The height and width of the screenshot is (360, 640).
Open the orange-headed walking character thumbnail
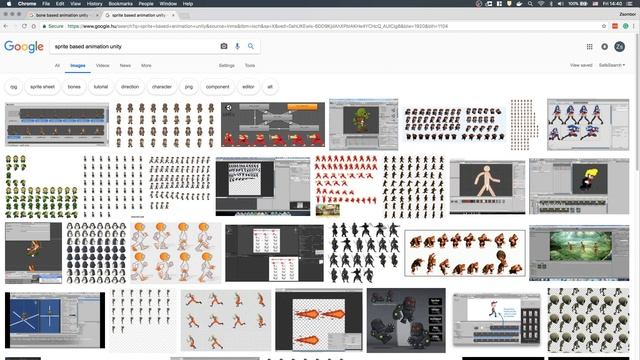pyautogui.click(x=176, y=253)
